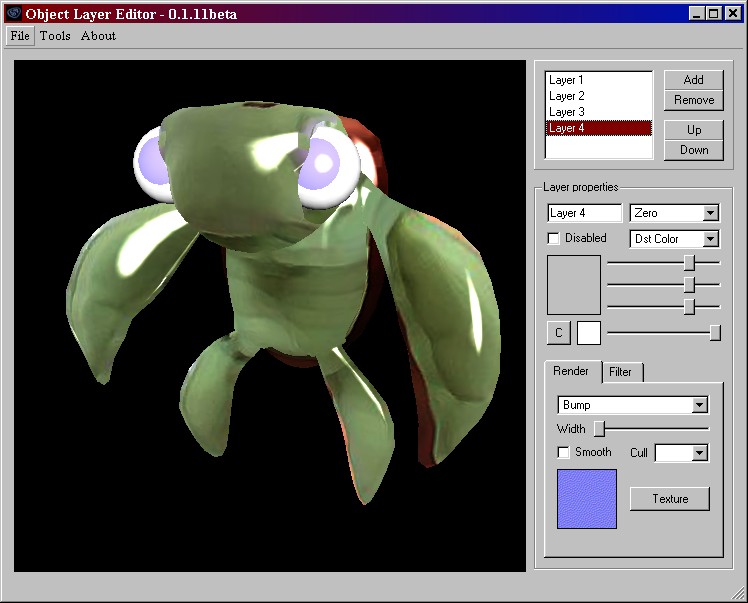Image resolution: width=748 pixels, height=603 pixels.
Task: Click the white color swatch beside C
Action: click(589, 333)
